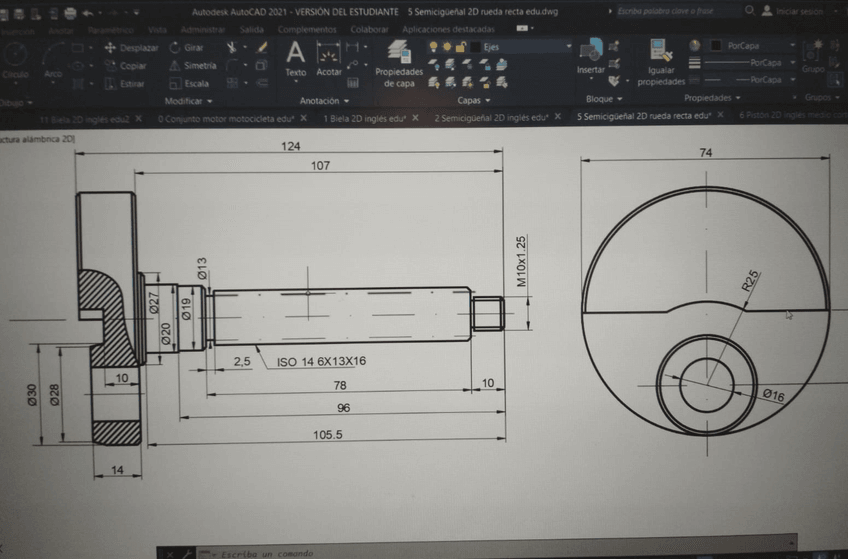Screen dimensions: 848x559
Task: Open the PorCapa object color dropdown
Action: (760, 46)
